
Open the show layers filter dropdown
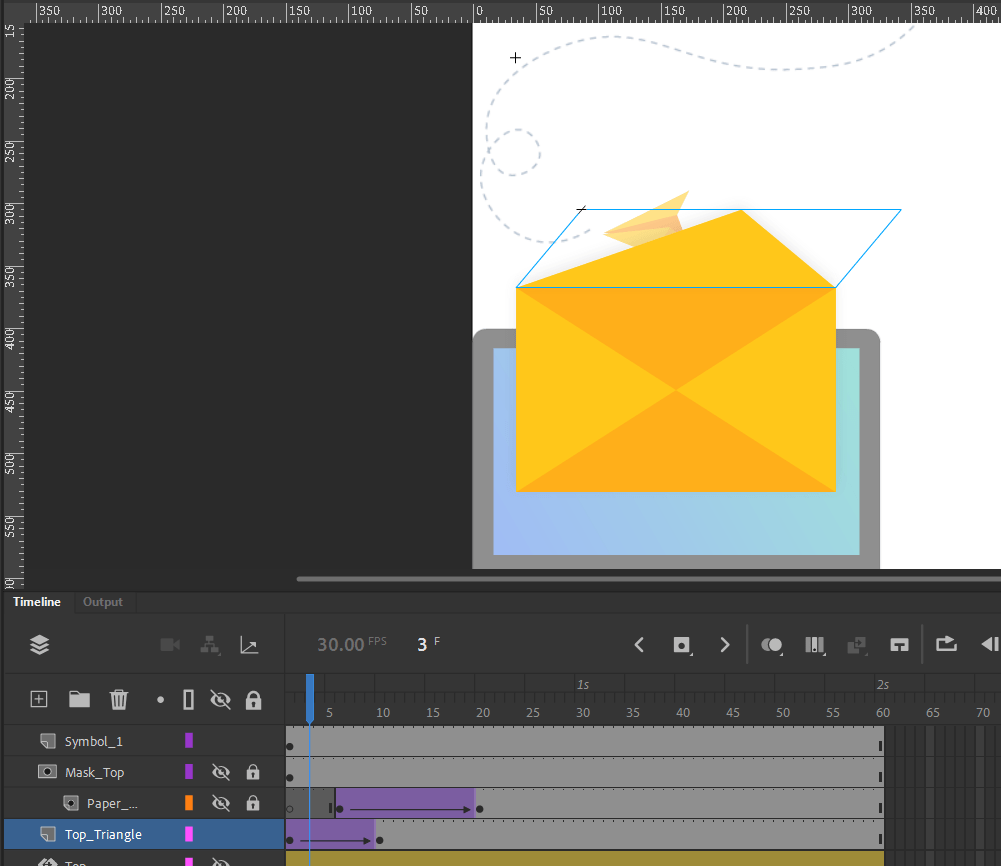click(39, 645)
